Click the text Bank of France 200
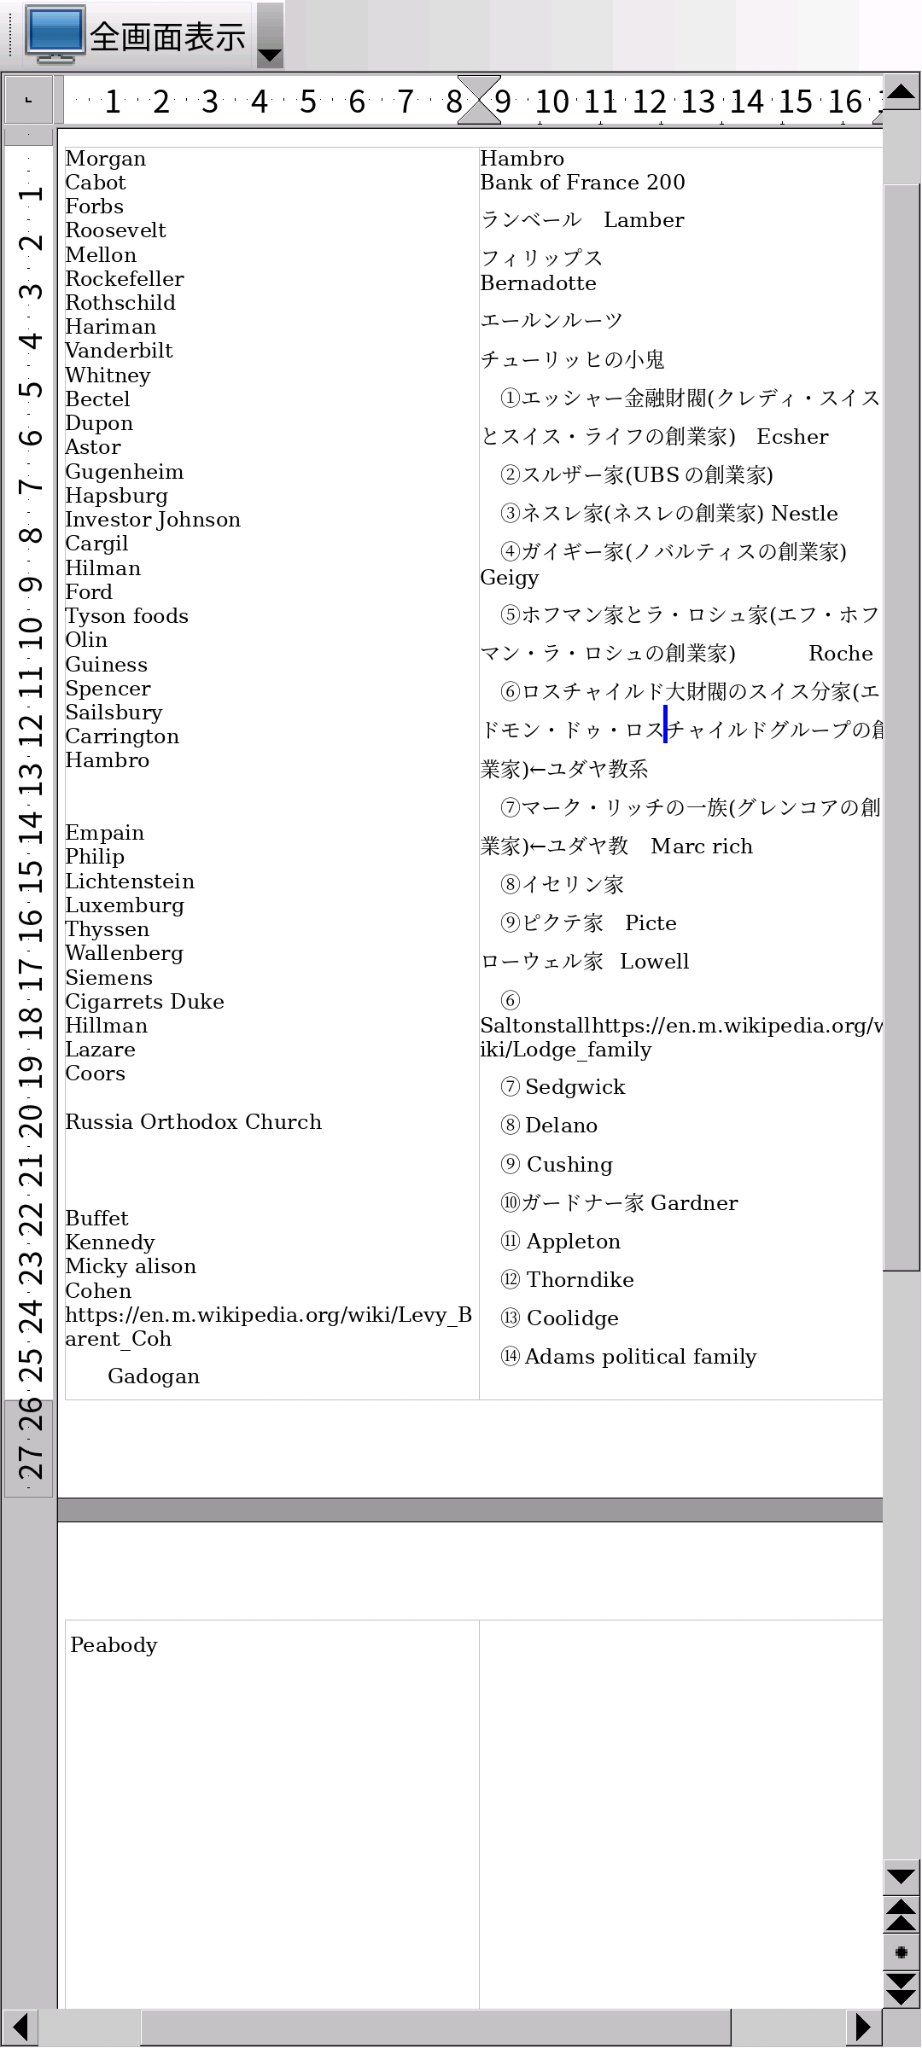 point(582,183)
